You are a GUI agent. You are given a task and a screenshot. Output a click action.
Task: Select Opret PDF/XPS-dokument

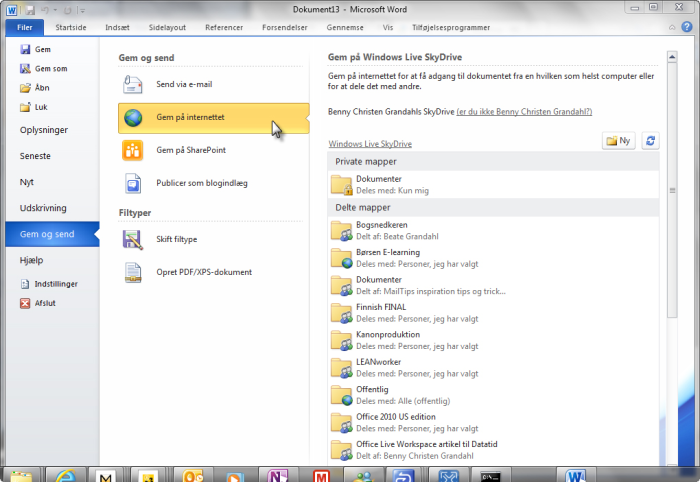point(213,272)
